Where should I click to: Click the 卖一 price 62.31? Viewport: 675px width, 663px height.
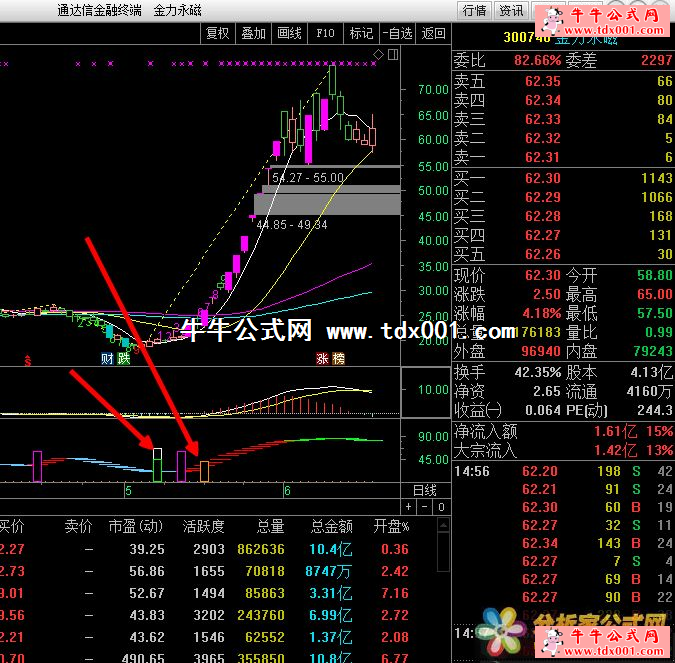click(x=542, y=157)
